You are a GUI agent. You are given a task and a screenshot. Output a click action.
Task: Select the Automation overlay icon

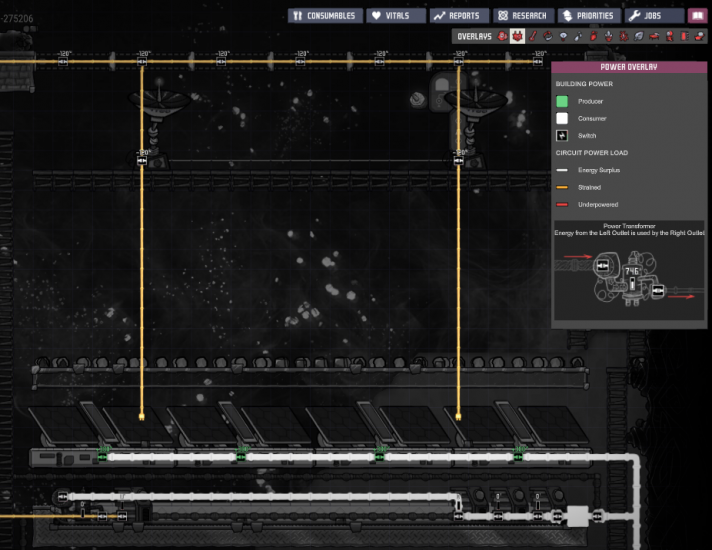[684, 36]
